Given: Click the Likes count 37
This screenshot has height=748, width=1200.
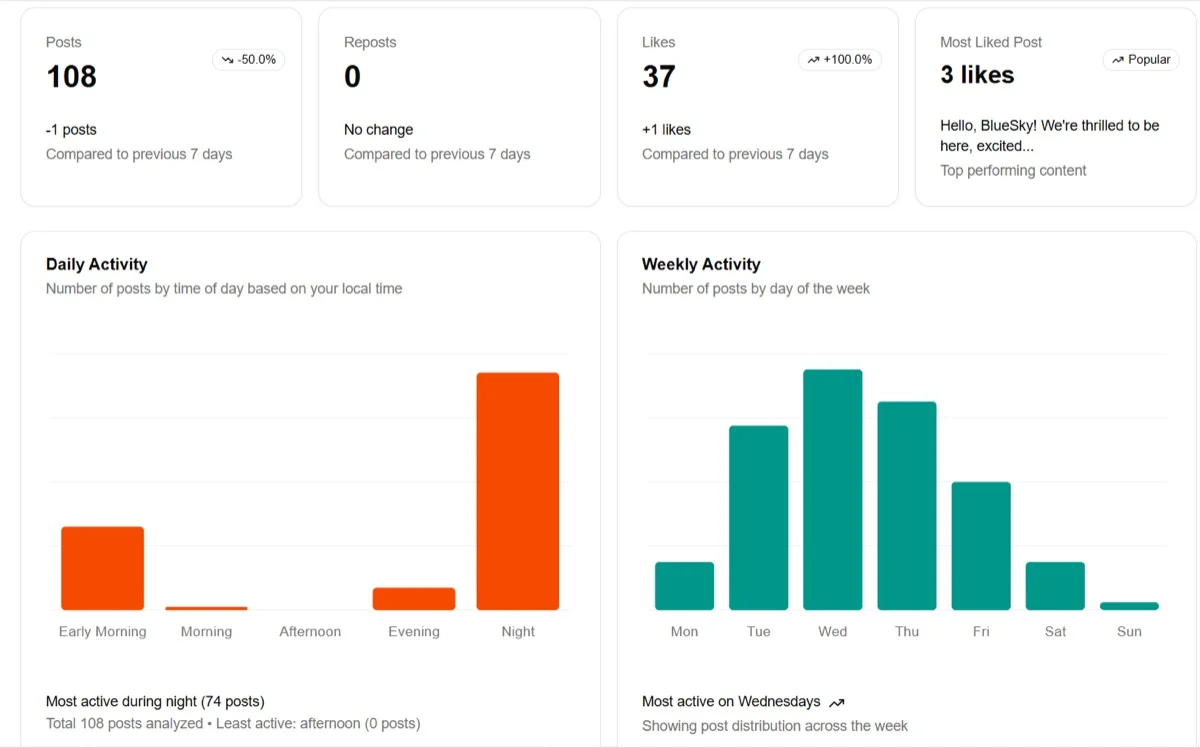Looking at the screenshot, I should coord(659,77).
